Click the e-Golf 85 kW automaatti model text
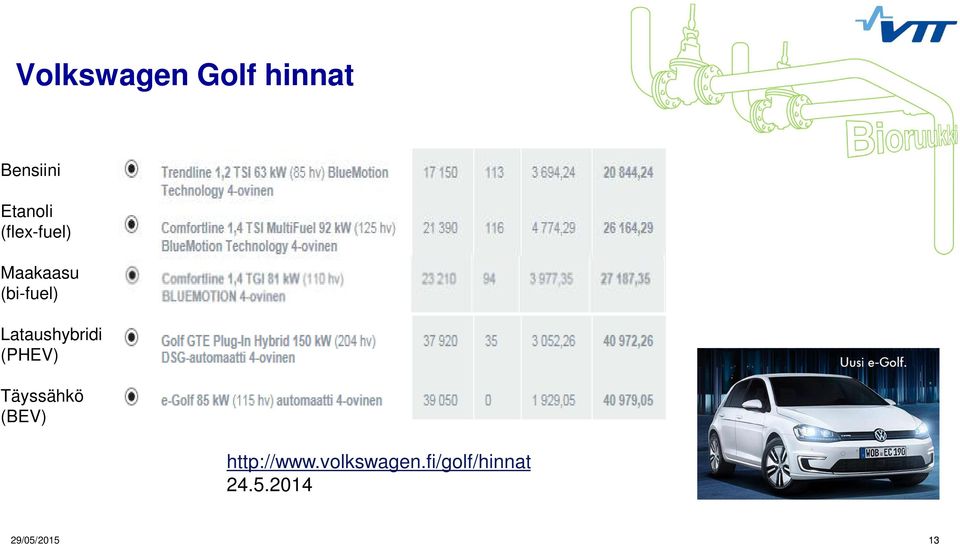This screenshot has width=960, height=544. click(x=272, y=401)
